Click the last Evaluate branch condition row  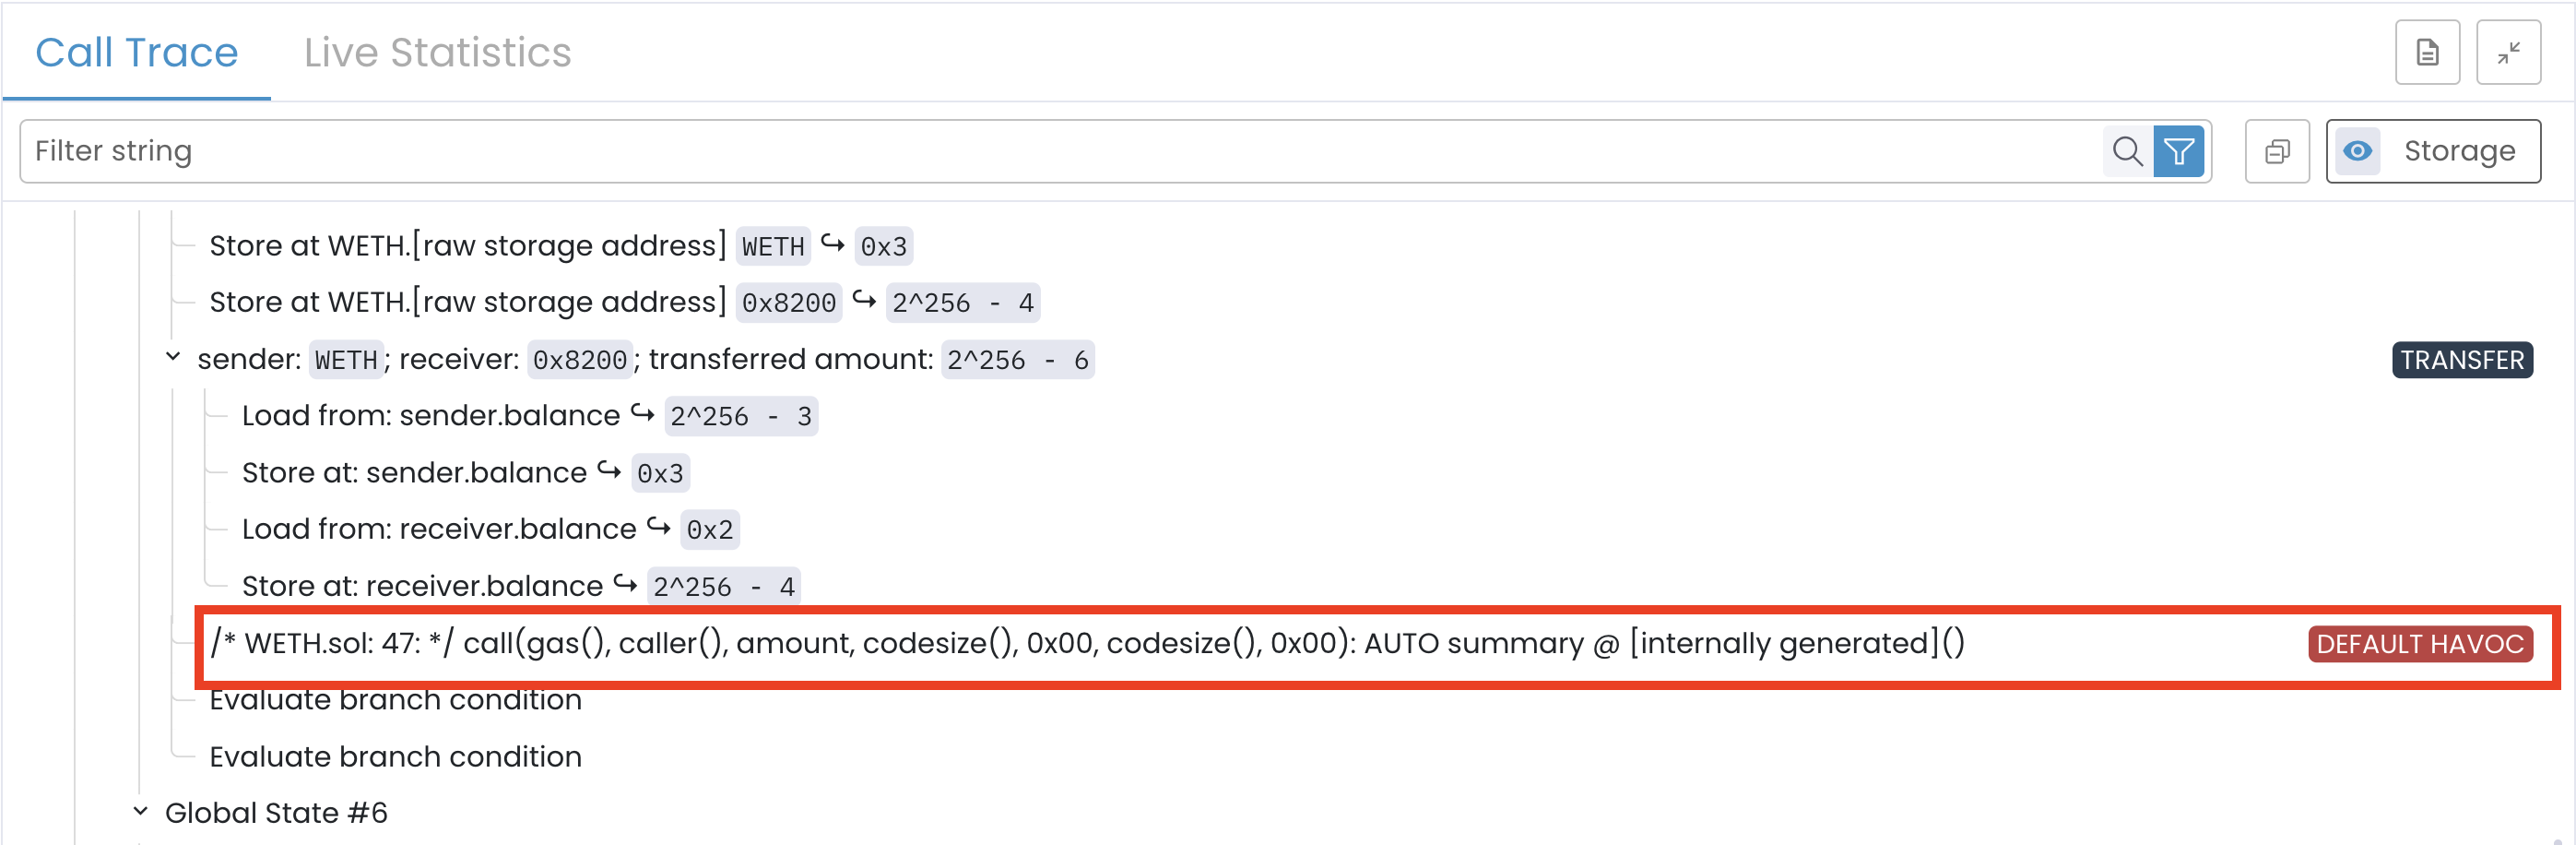point(395,757)
